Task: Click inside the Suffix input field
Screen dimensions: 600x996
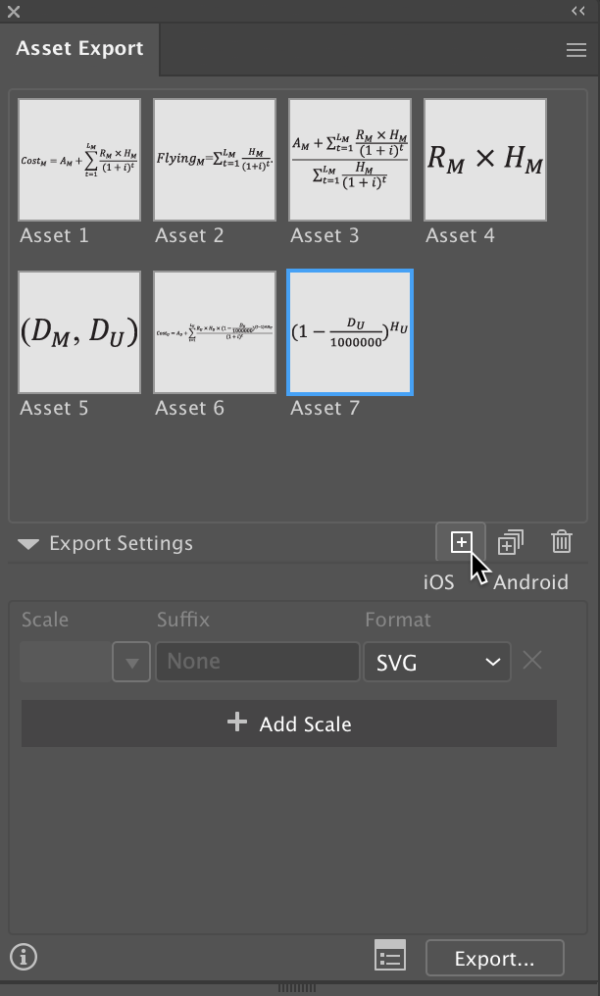Action: [x=257, y=661]
